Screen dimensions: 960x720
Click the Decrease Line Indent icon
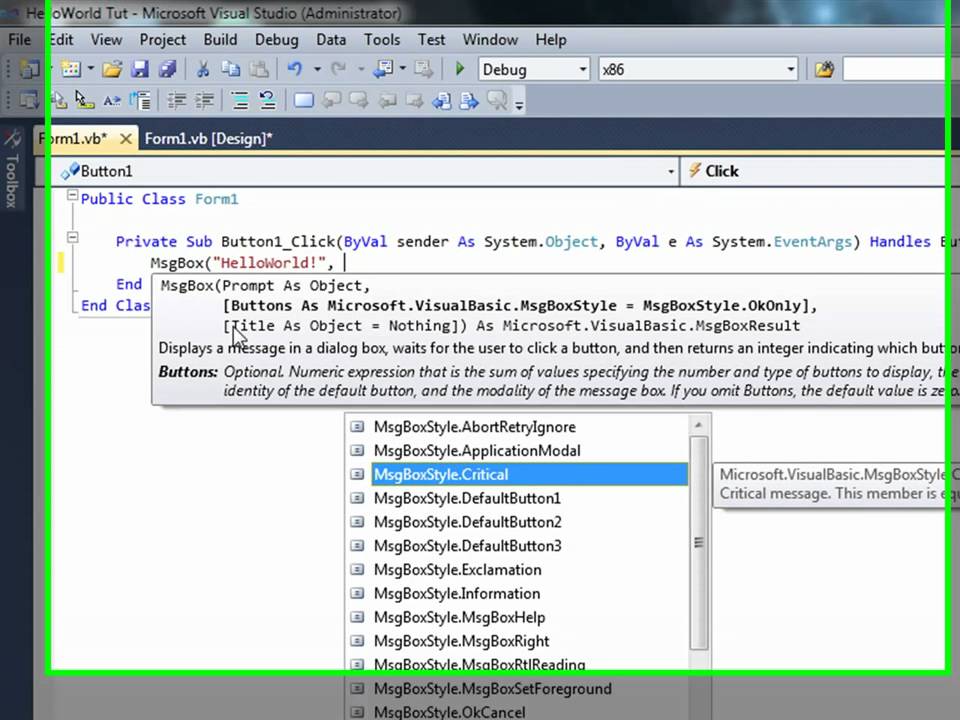177,100
